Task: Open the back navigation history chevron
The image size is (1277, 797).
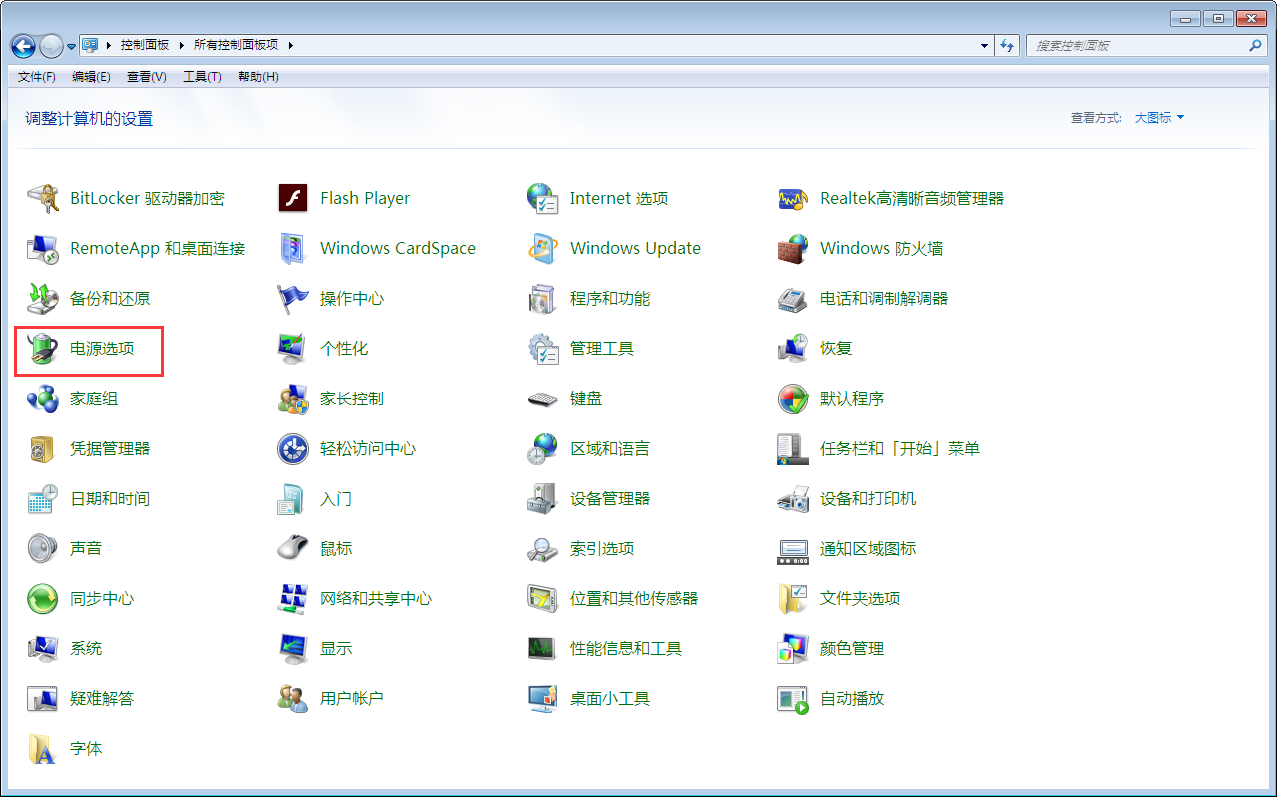Action: pos(70,45)
